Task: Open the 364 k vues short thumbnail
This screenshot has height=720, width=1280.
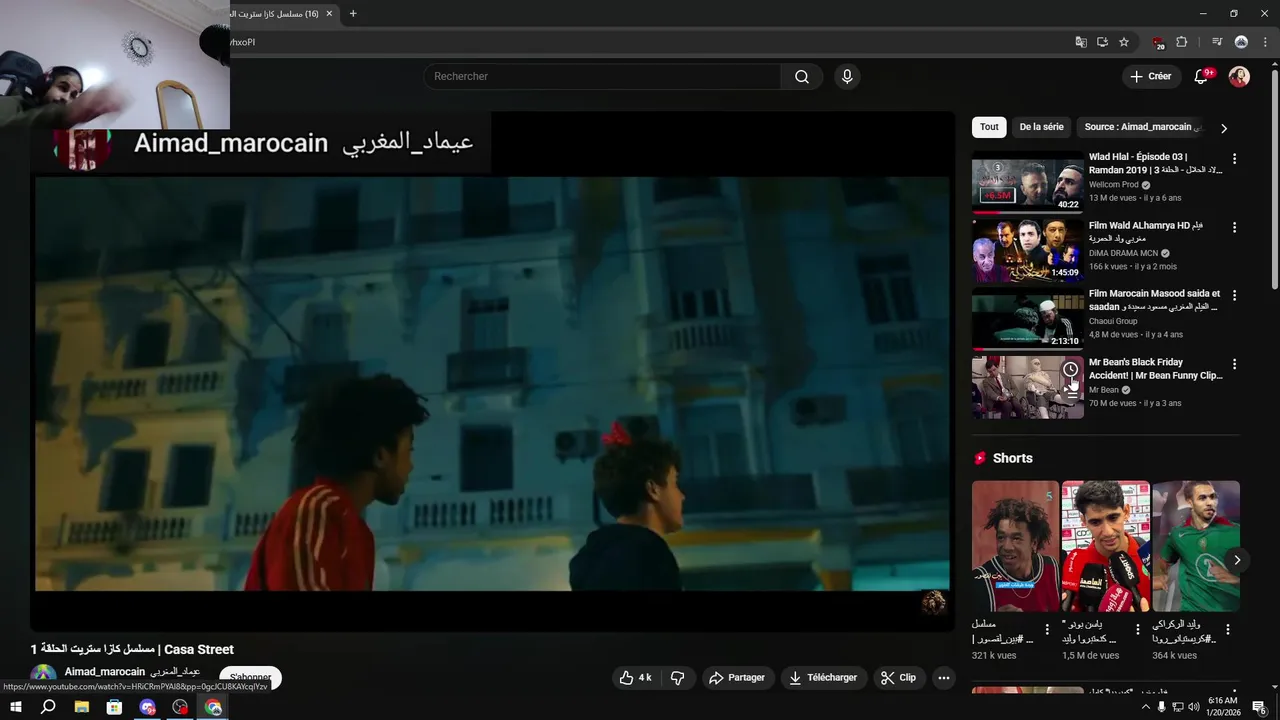Action: 1196,546
